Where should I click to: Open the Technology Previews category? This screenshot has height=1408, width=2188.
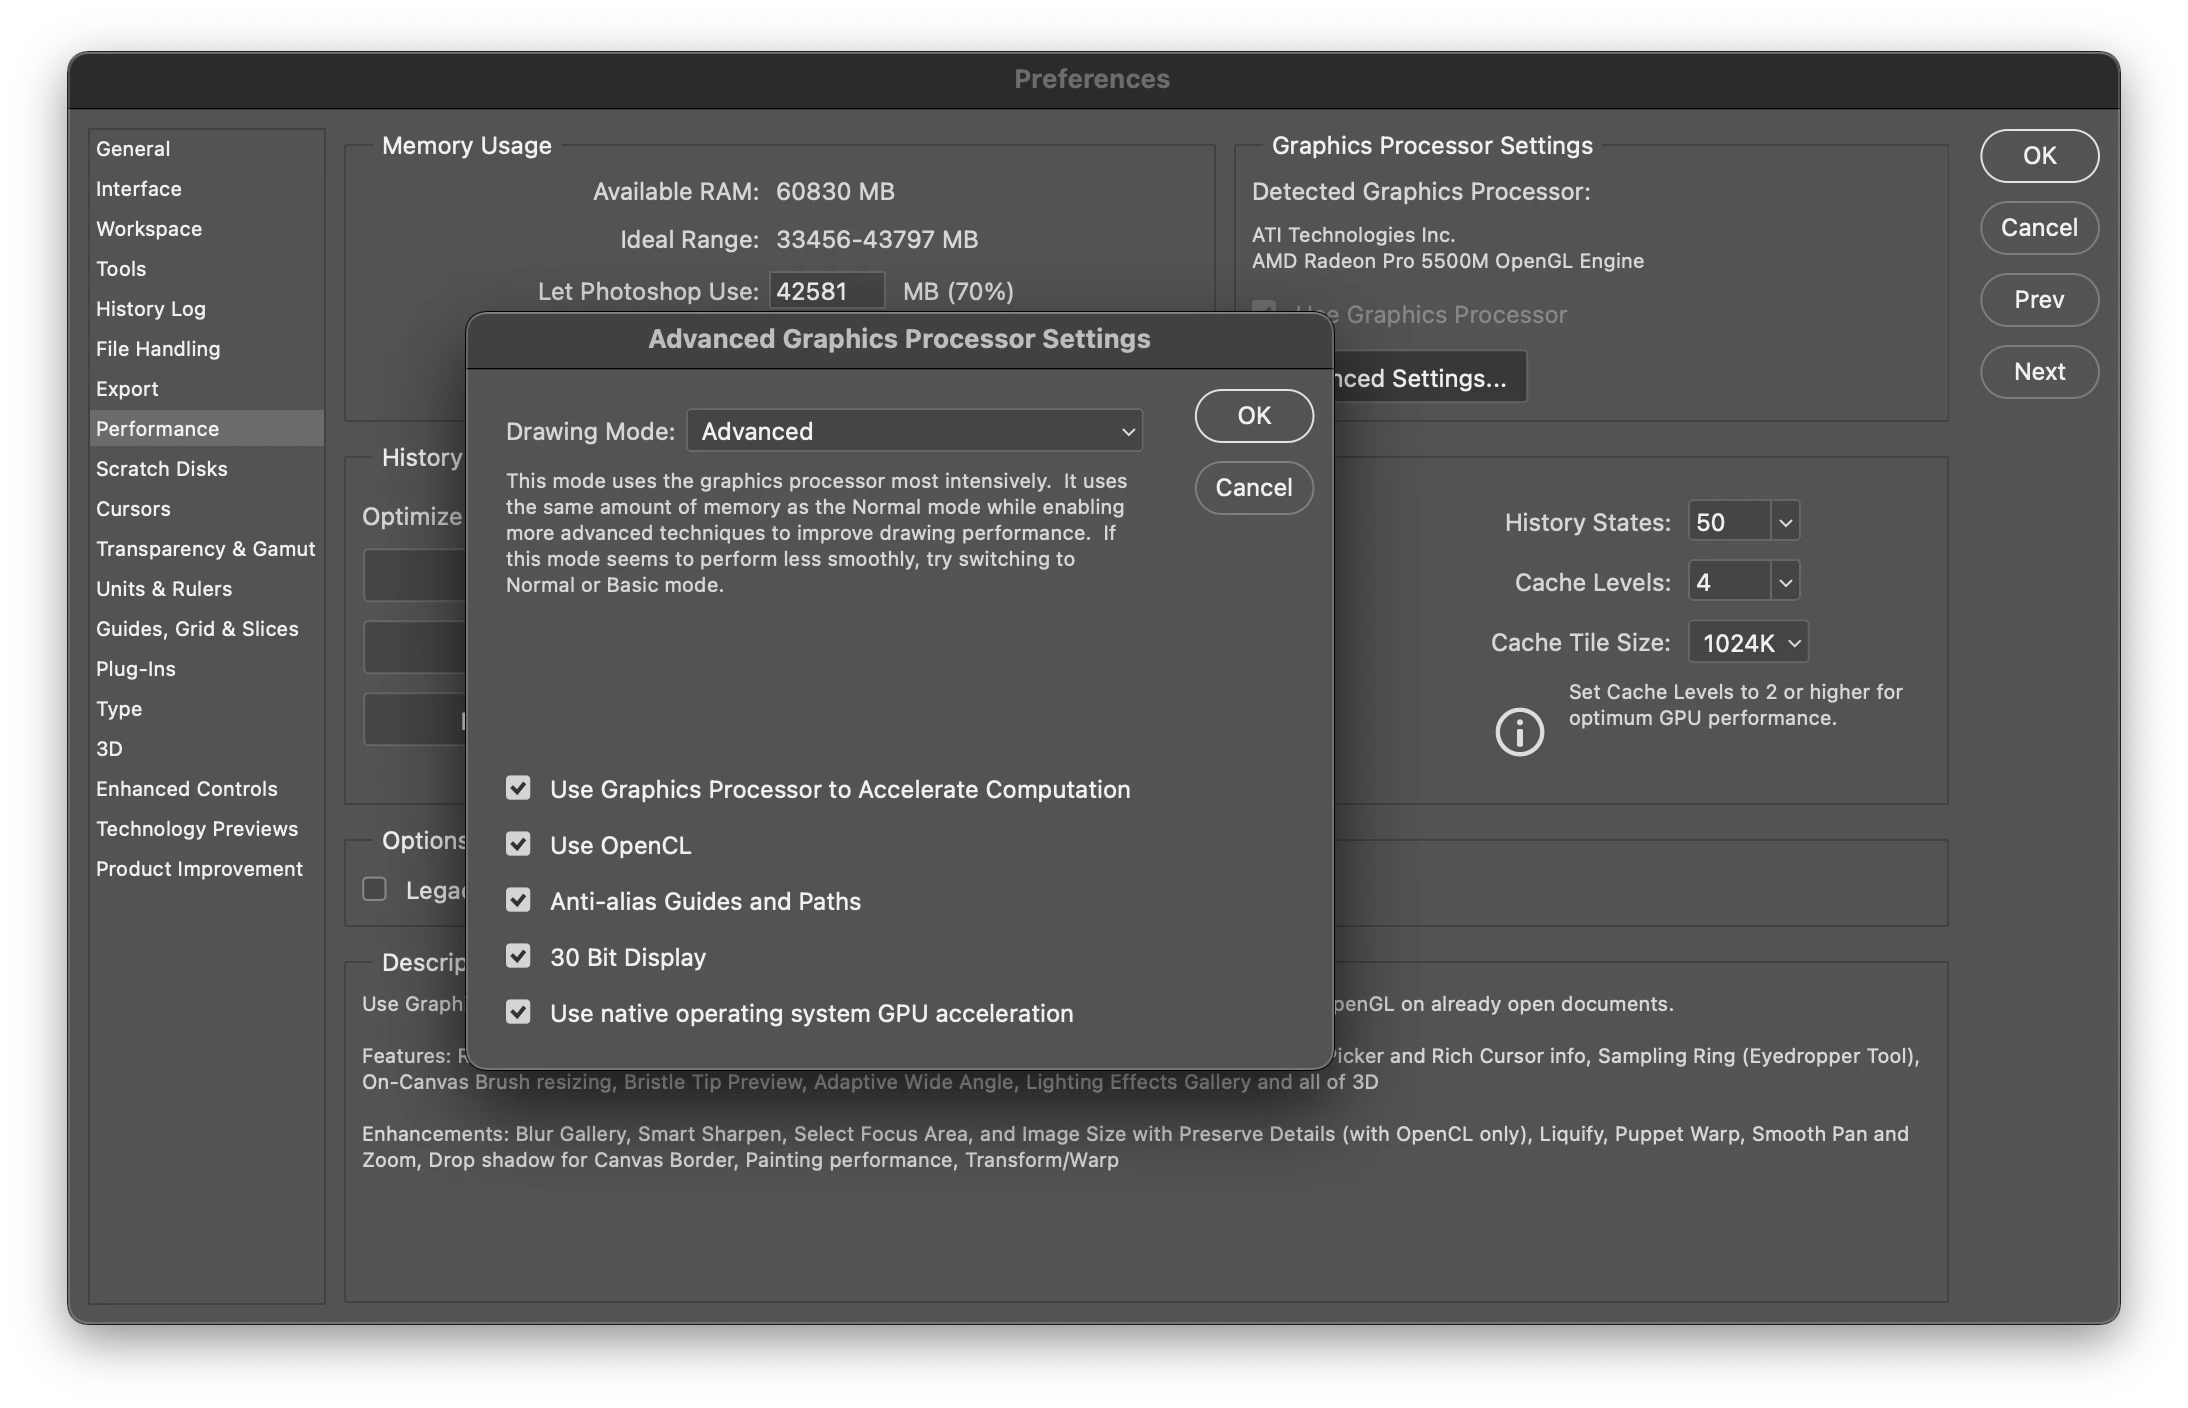(197, 829)
